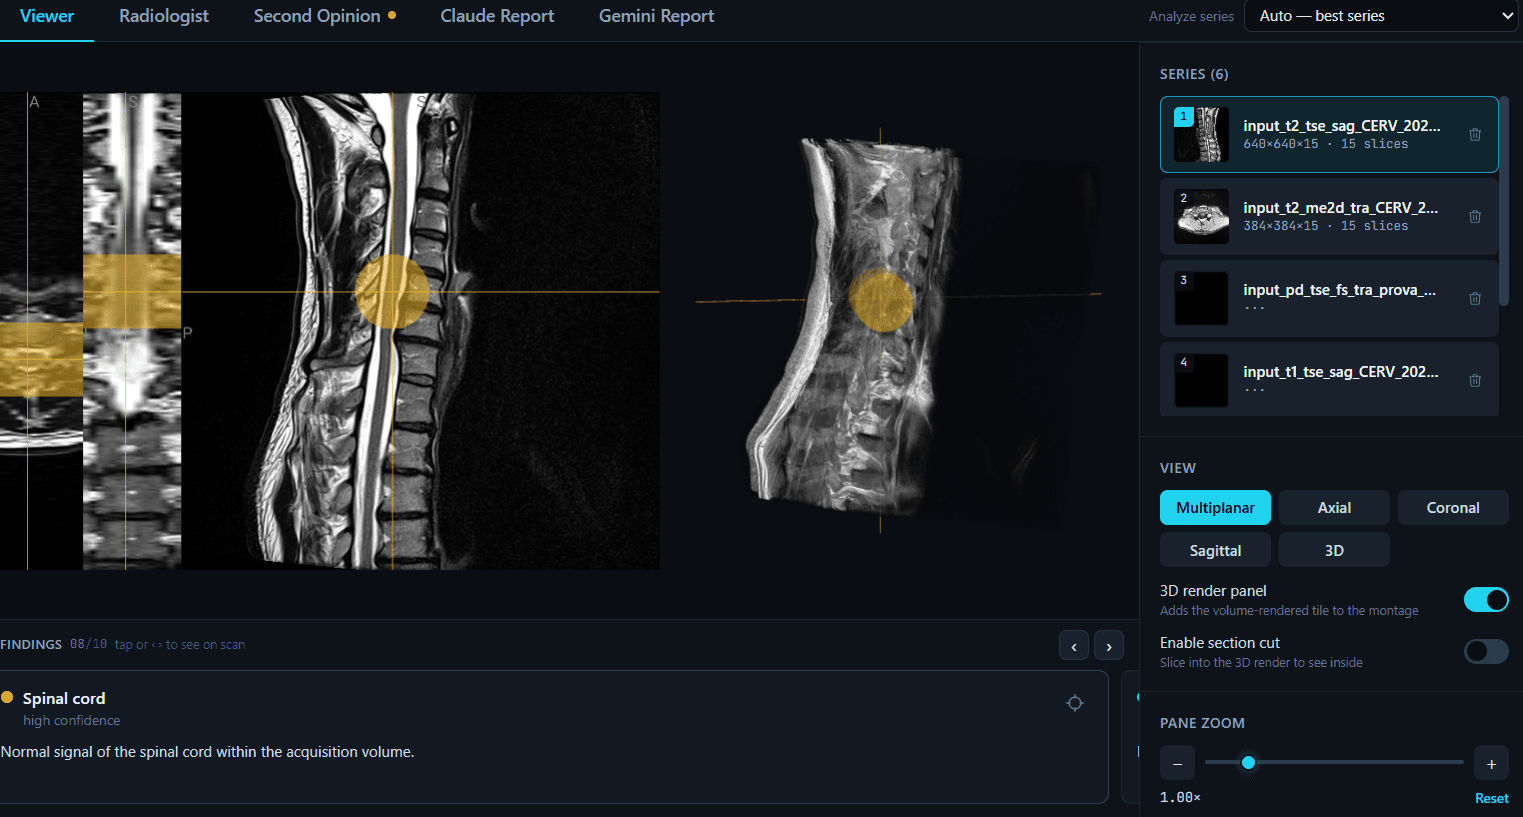This screenshot has height=817, width=1523.
Task: Delete the input_t1_tse_sag_CERV series
Action: click(1475, 380)
